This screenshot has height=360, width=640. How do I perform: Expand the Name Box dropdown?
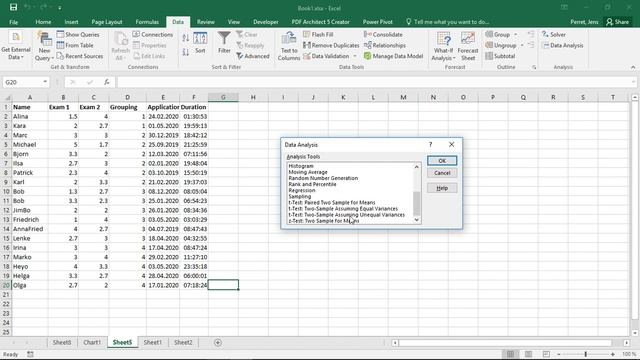(x=45, y=82)
